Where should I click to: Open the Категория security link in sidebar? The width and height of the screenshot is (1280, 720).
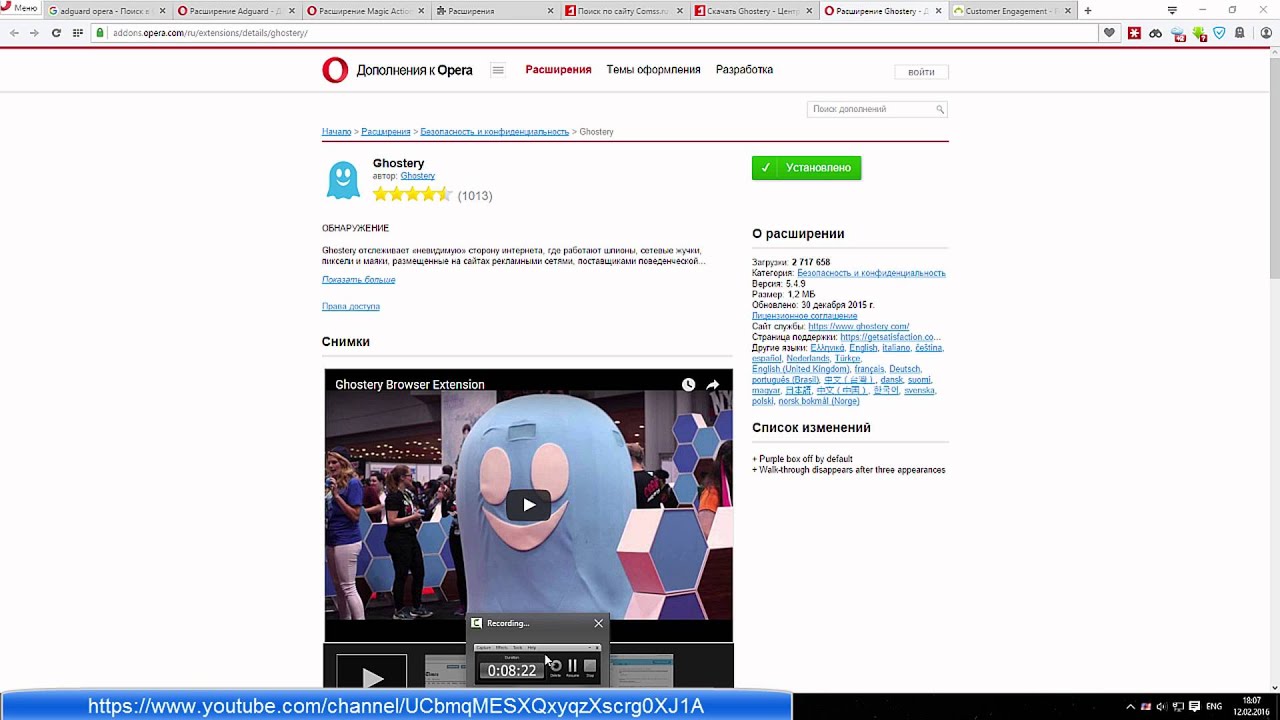click(x=871, y=273)
